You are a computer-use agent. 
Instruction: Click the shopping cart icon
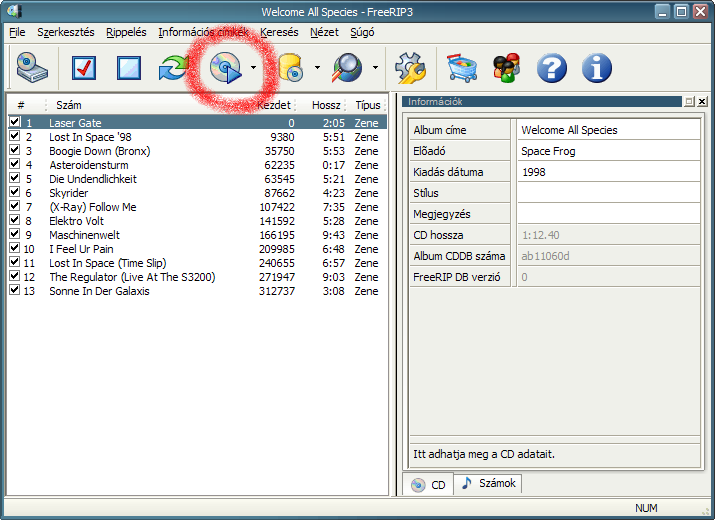462,68
